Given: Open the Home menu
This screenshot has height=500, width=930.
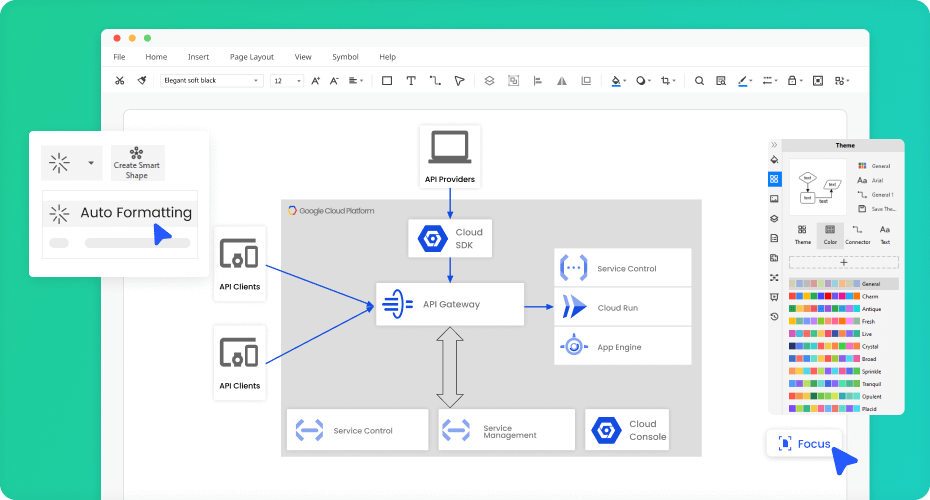Looking at the screenshot, I should click(156, 57).
